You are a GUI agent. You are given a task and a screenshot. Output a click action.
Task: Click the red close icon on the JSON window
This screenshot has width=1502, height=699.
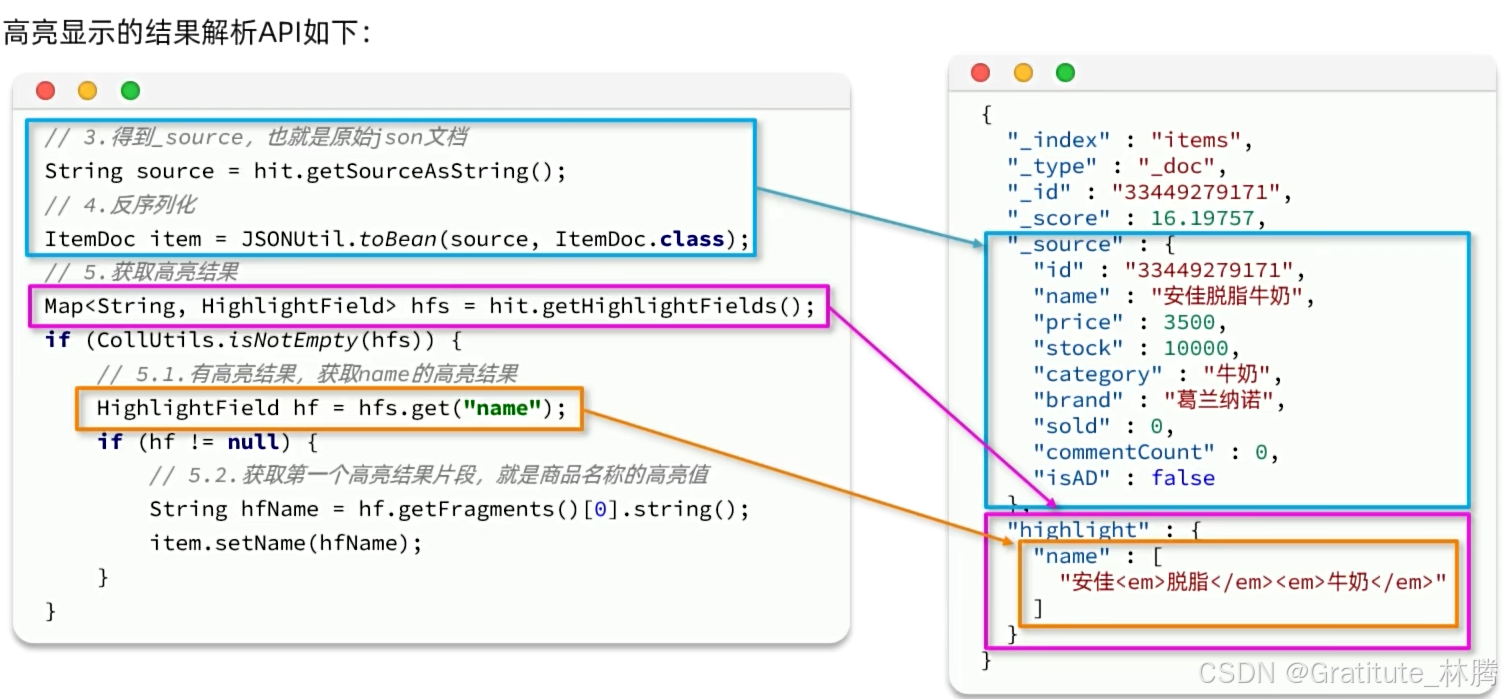coord(980,72)
